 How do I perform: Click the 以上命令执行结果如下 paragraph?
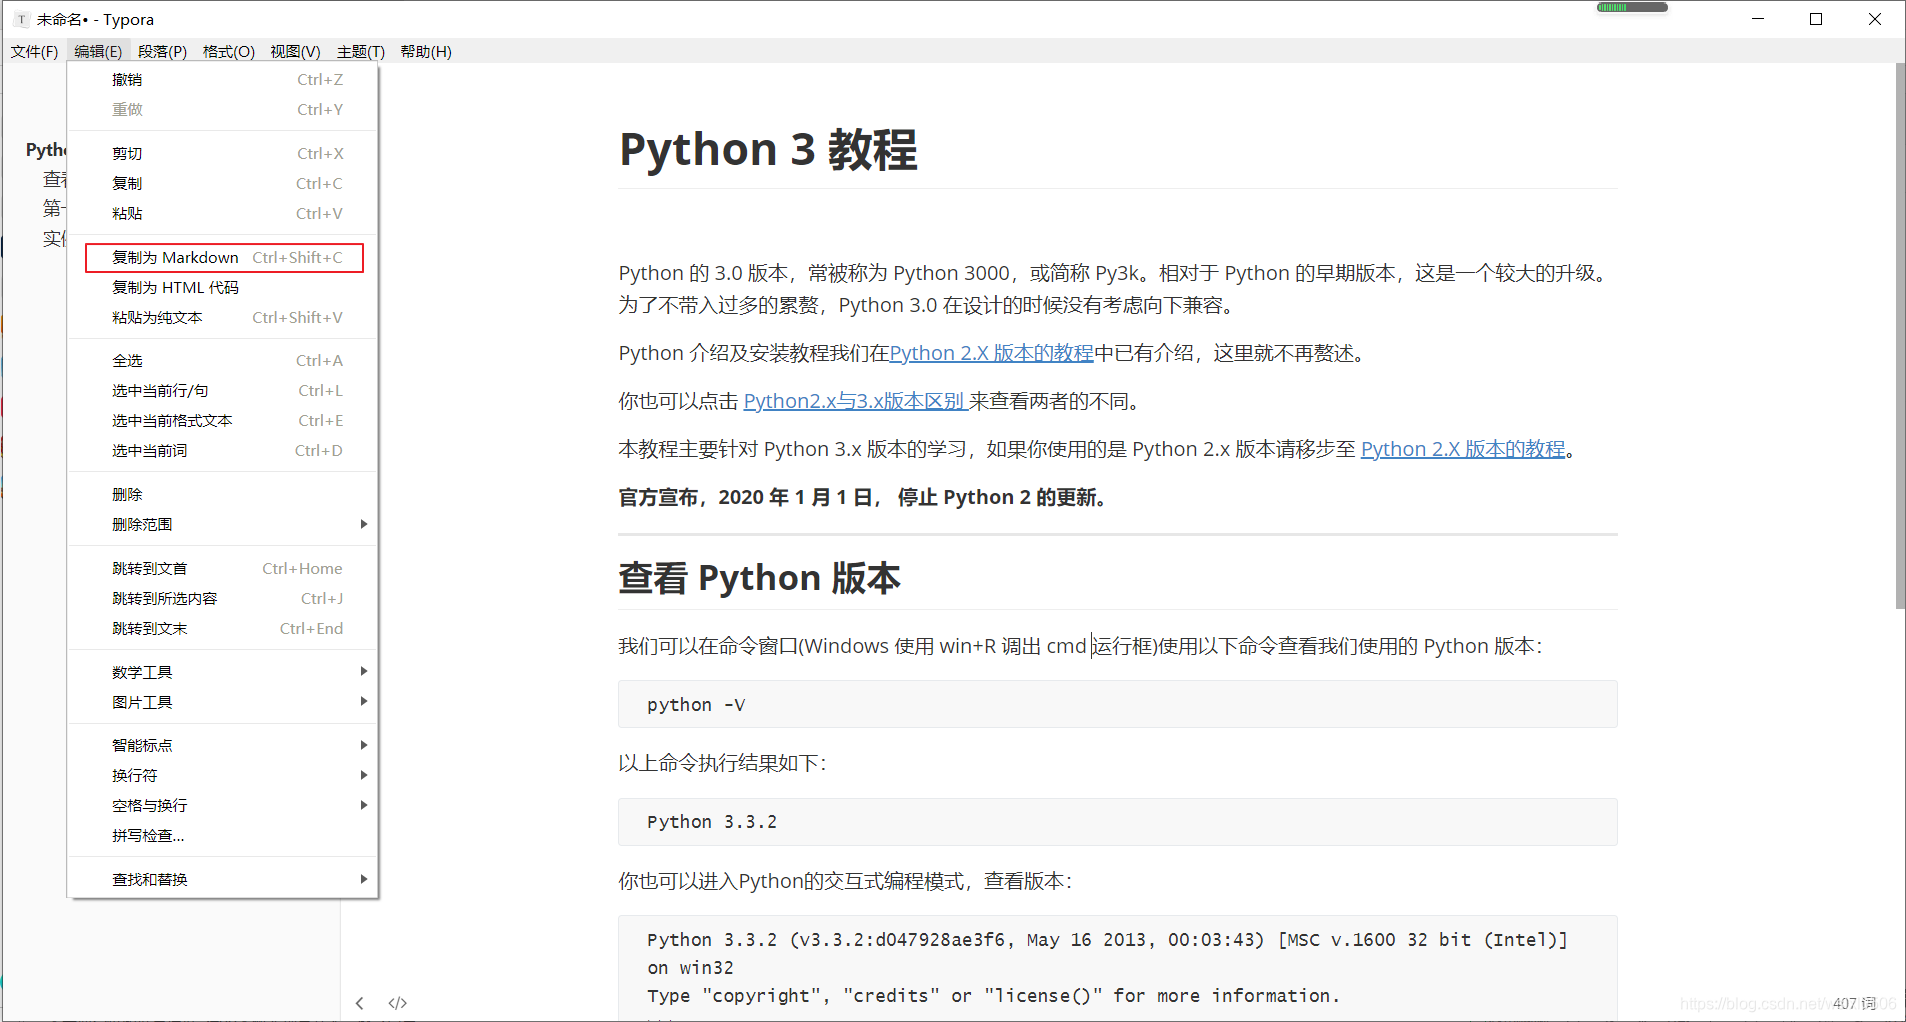coord(723,763)
